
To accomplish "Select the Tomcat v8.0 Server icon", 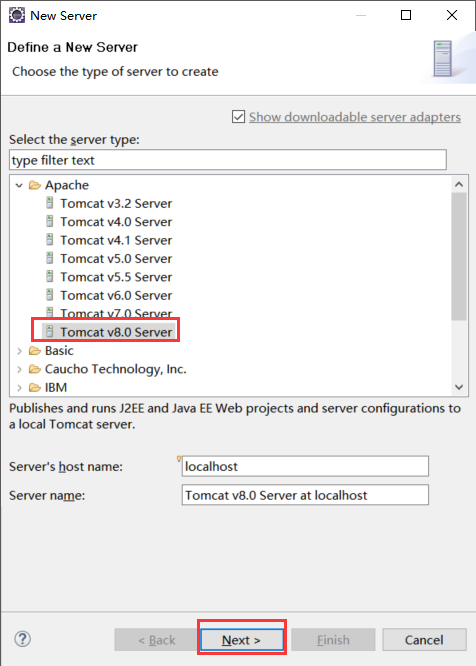I will point(50,331).
